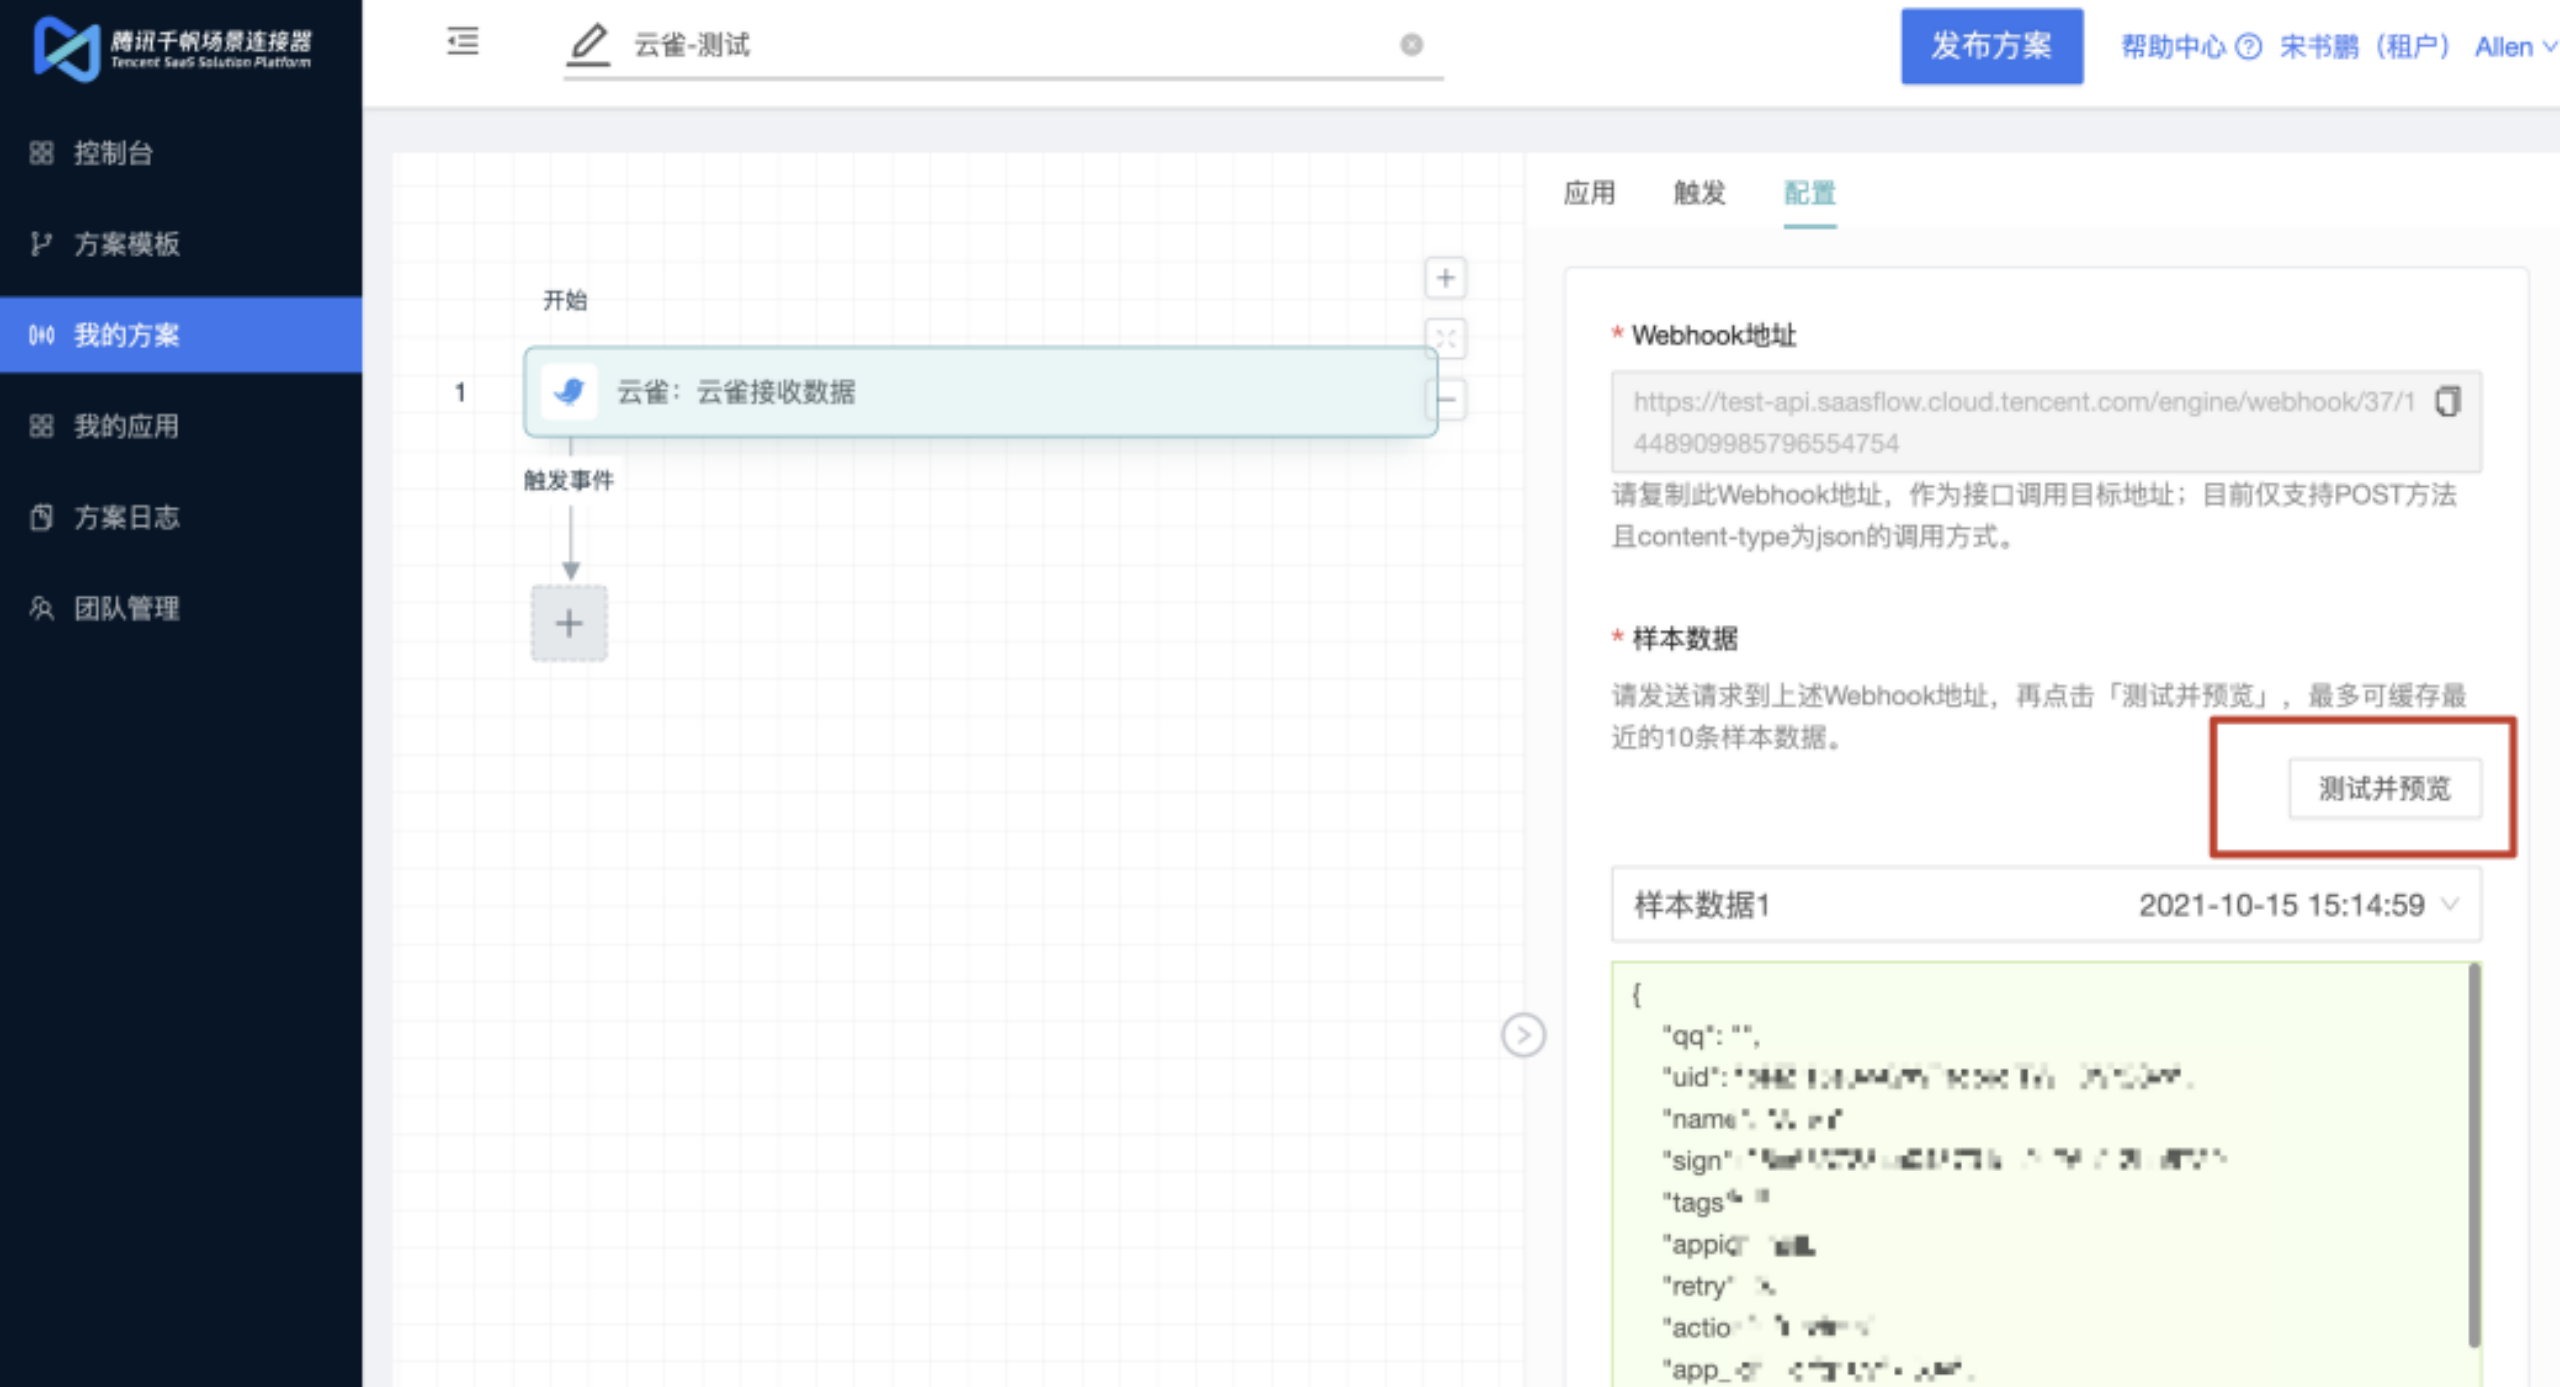The height and width of the screenshot is (1387, 2560).
Task: Click the 方案模板 branch icon
Action: coord(41,244)
